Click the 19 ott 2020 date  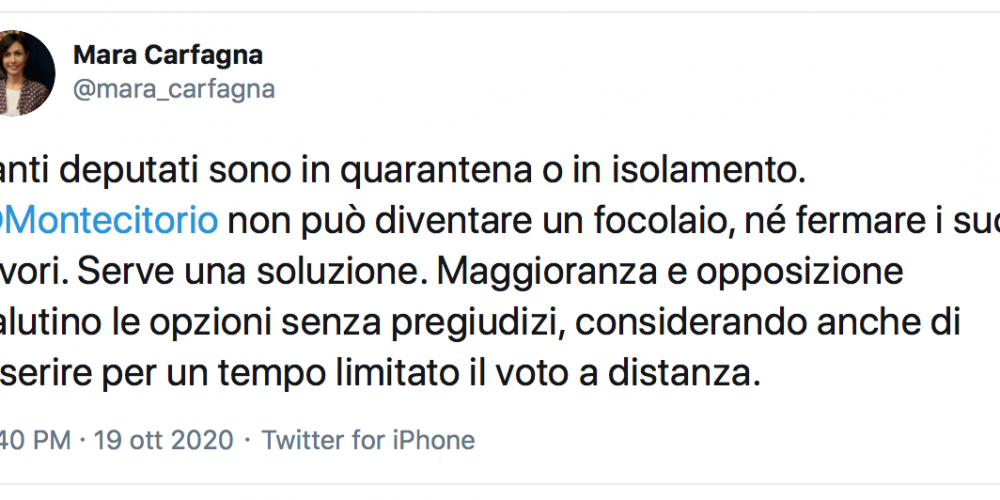164,440
